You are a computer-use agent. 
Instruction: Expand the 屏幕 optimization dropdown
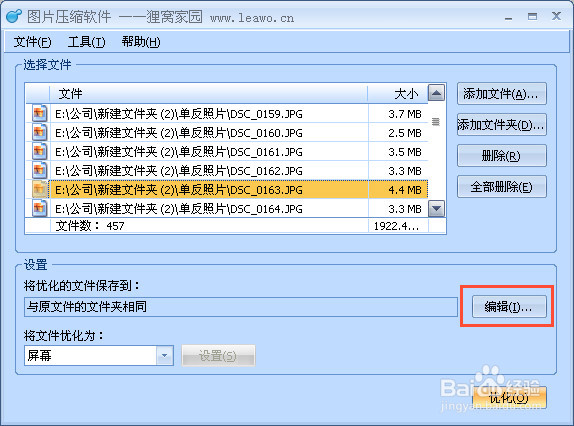pyautogui.click(x=164, y=355)
